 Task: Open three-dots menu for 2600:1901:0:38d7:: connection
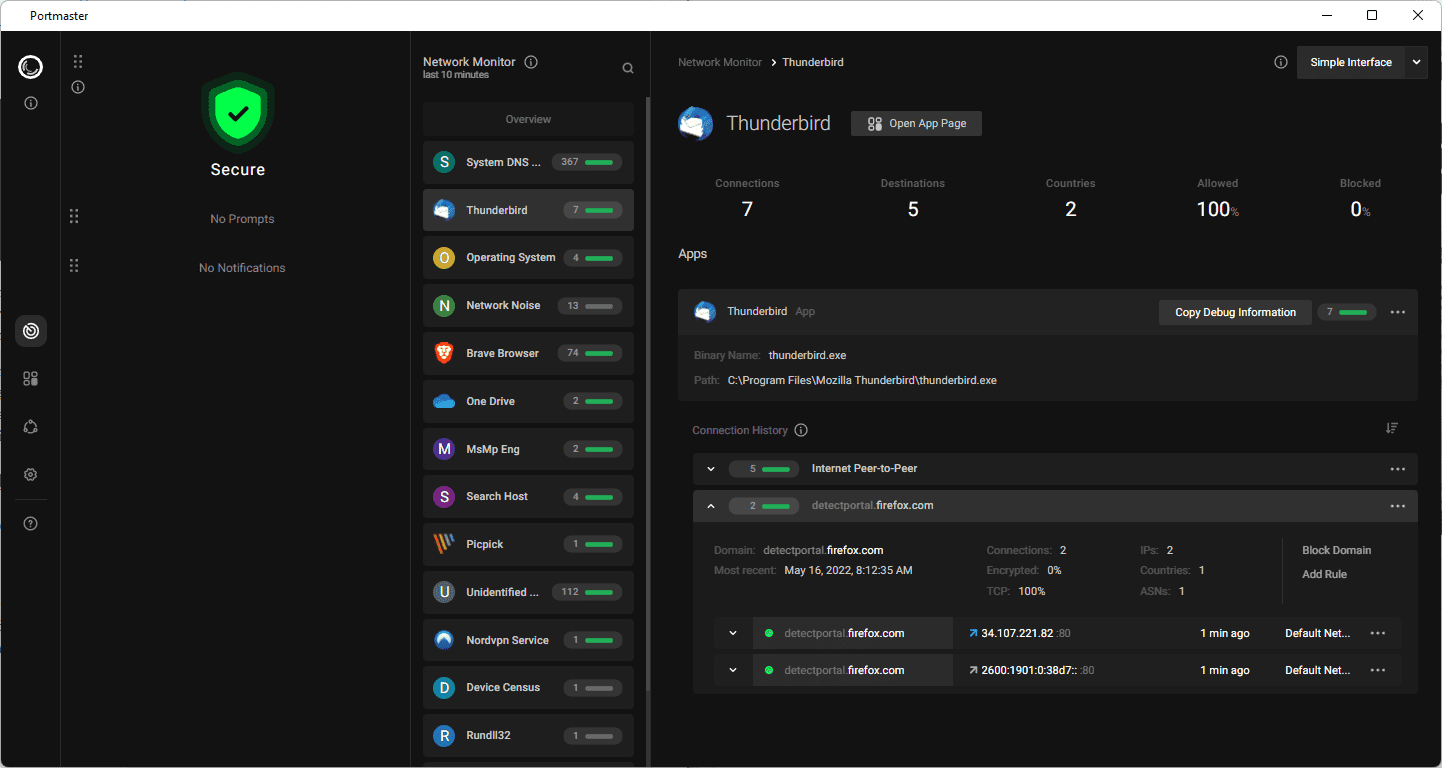1378,670
